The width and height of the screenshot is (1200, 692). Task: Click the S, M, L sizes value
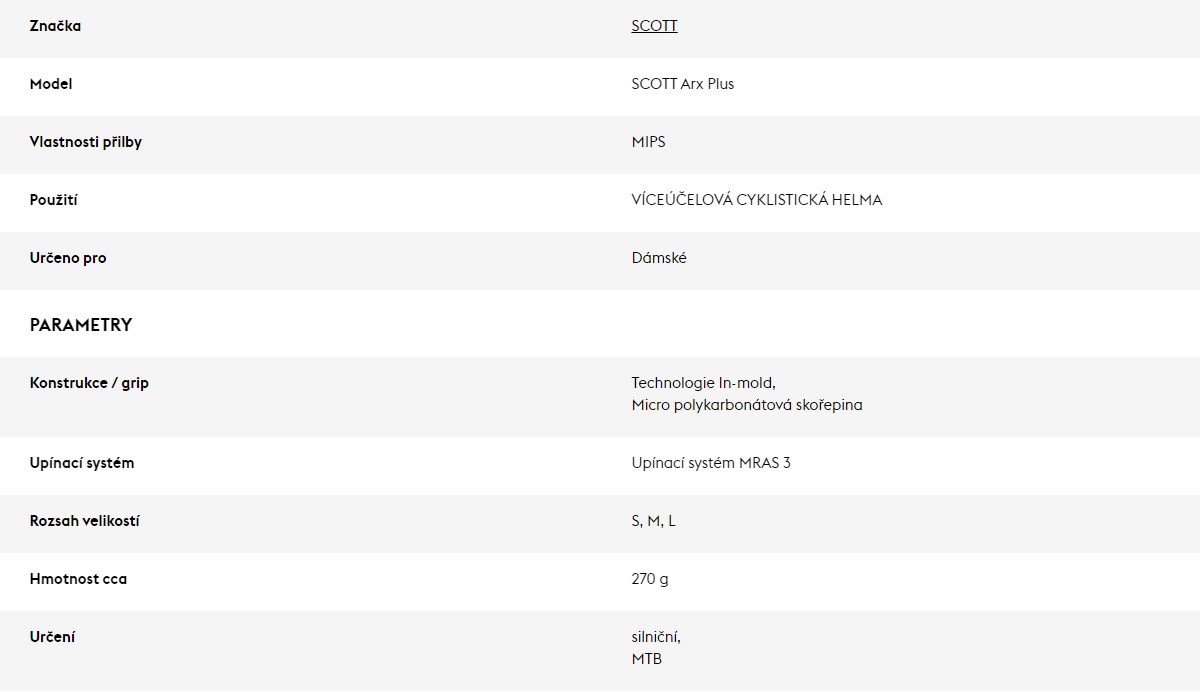pyautogui.click(x=653, y=521)
